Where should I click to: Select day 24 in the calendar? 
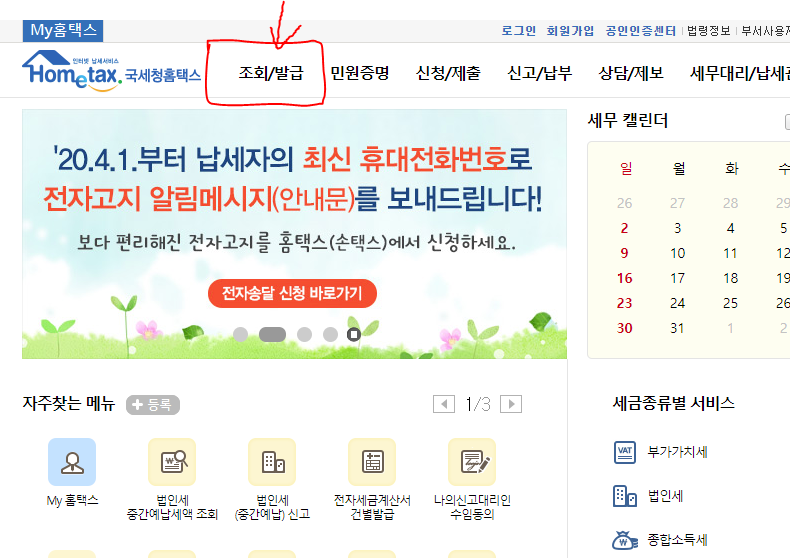pos(678,303)
